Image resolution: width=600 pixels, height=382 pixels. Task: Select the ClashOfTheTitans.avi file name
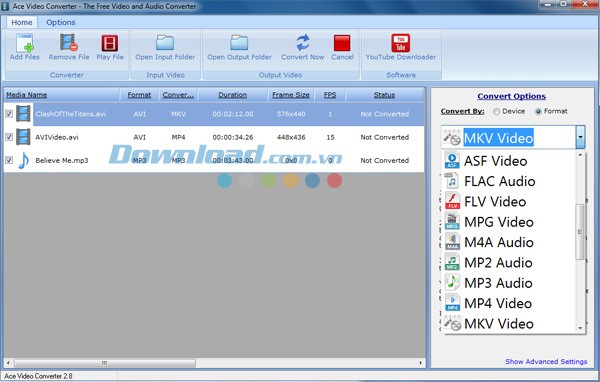pyautogui.click(x=70, y=114)
